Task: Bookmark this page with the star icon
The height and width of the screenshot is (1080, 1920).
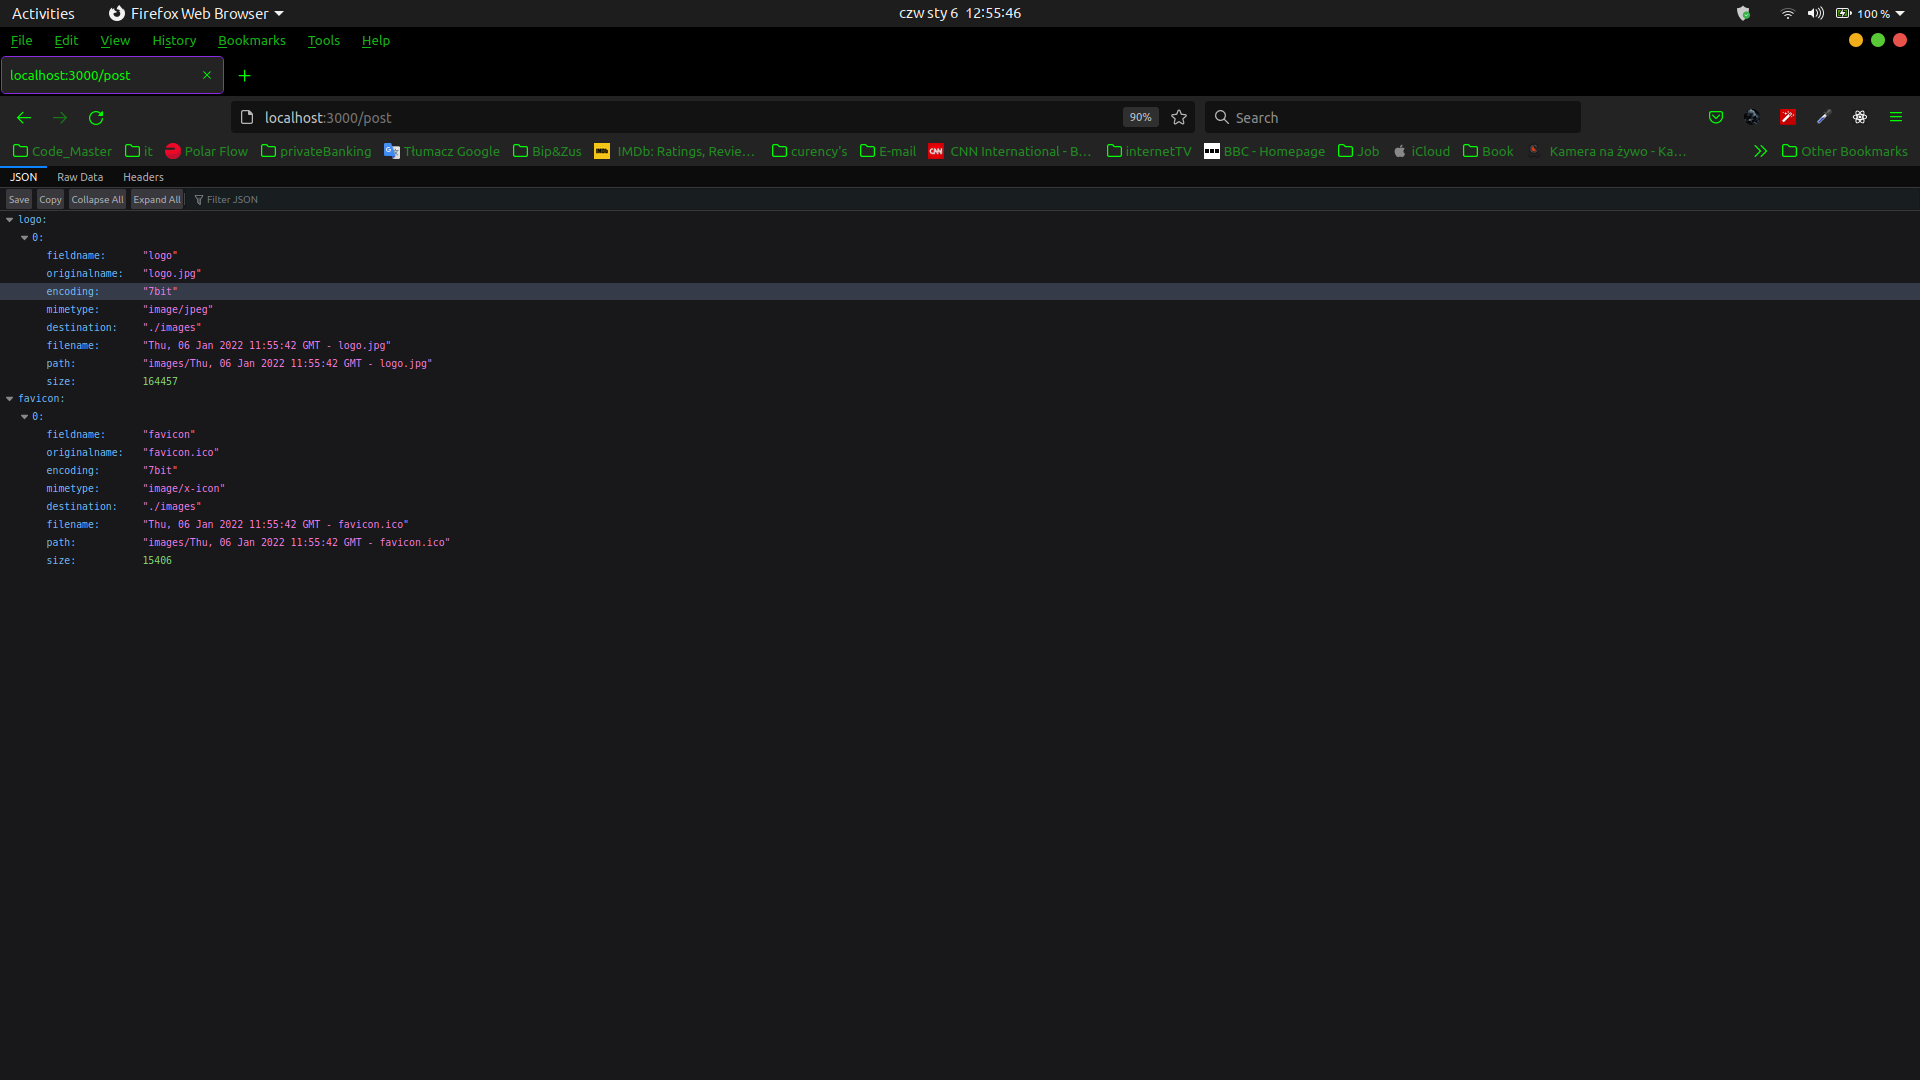Action: (1179, 118)
